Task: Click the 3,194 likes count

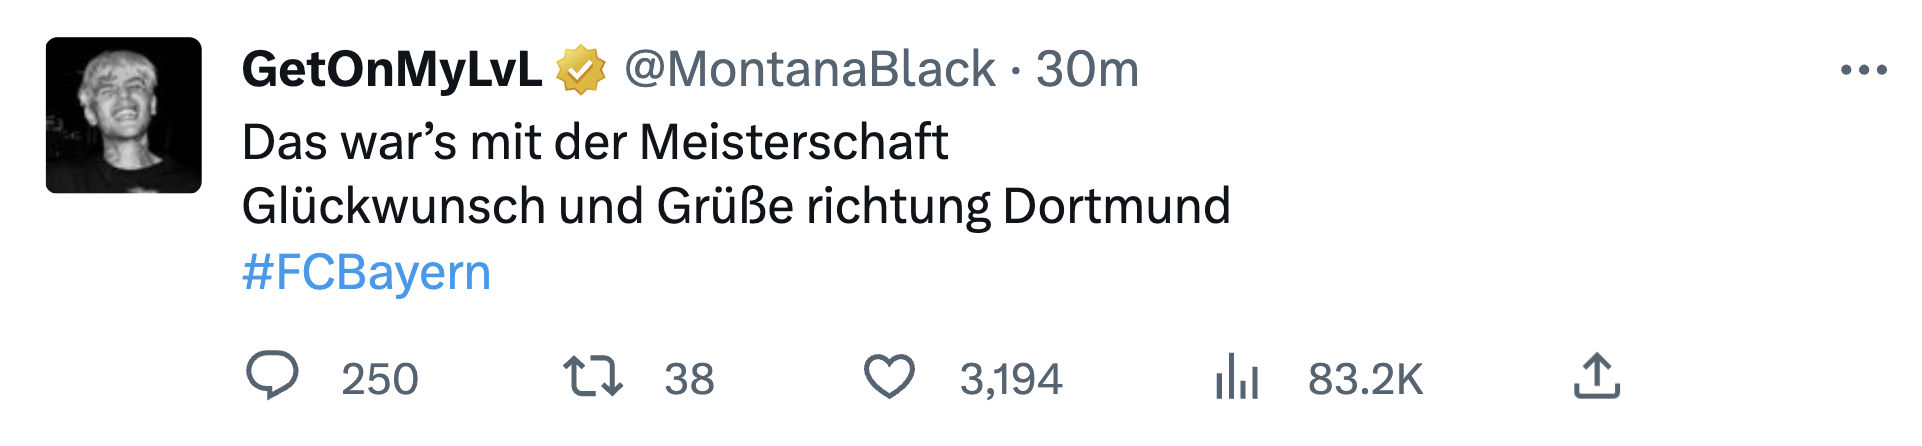Action: point(1011,379)
